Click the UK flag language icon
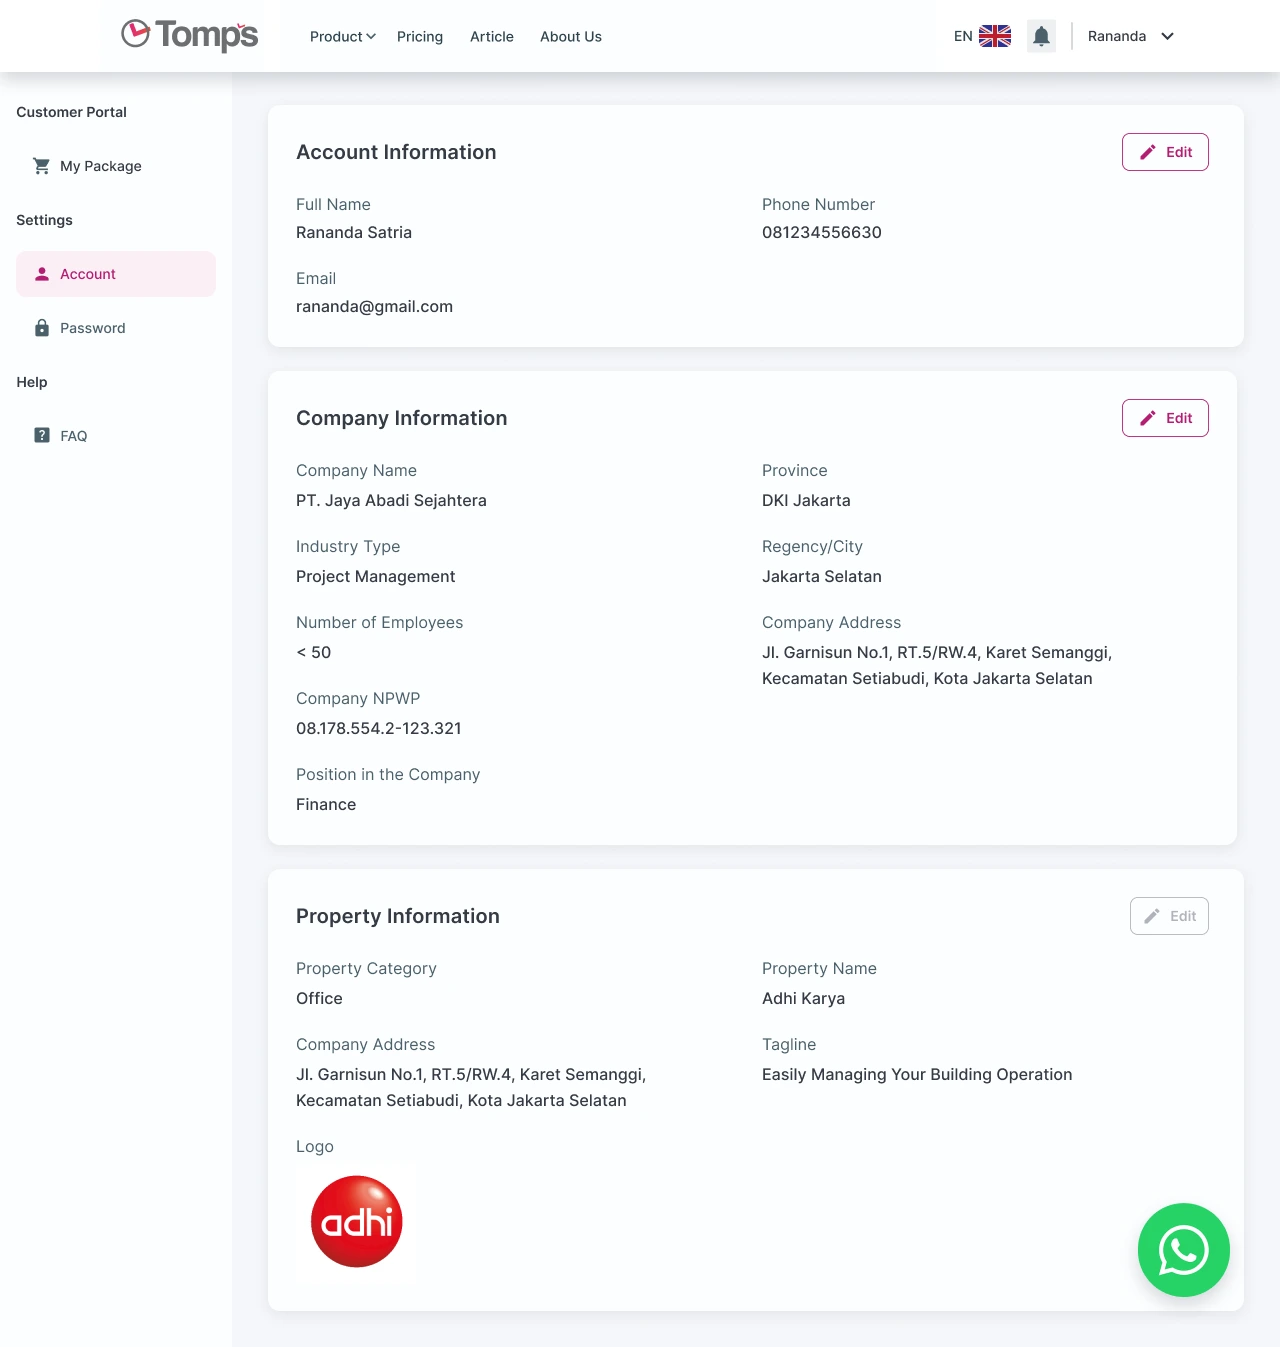This screenshot has width=1280, height=1347. (x=994, y=35)
